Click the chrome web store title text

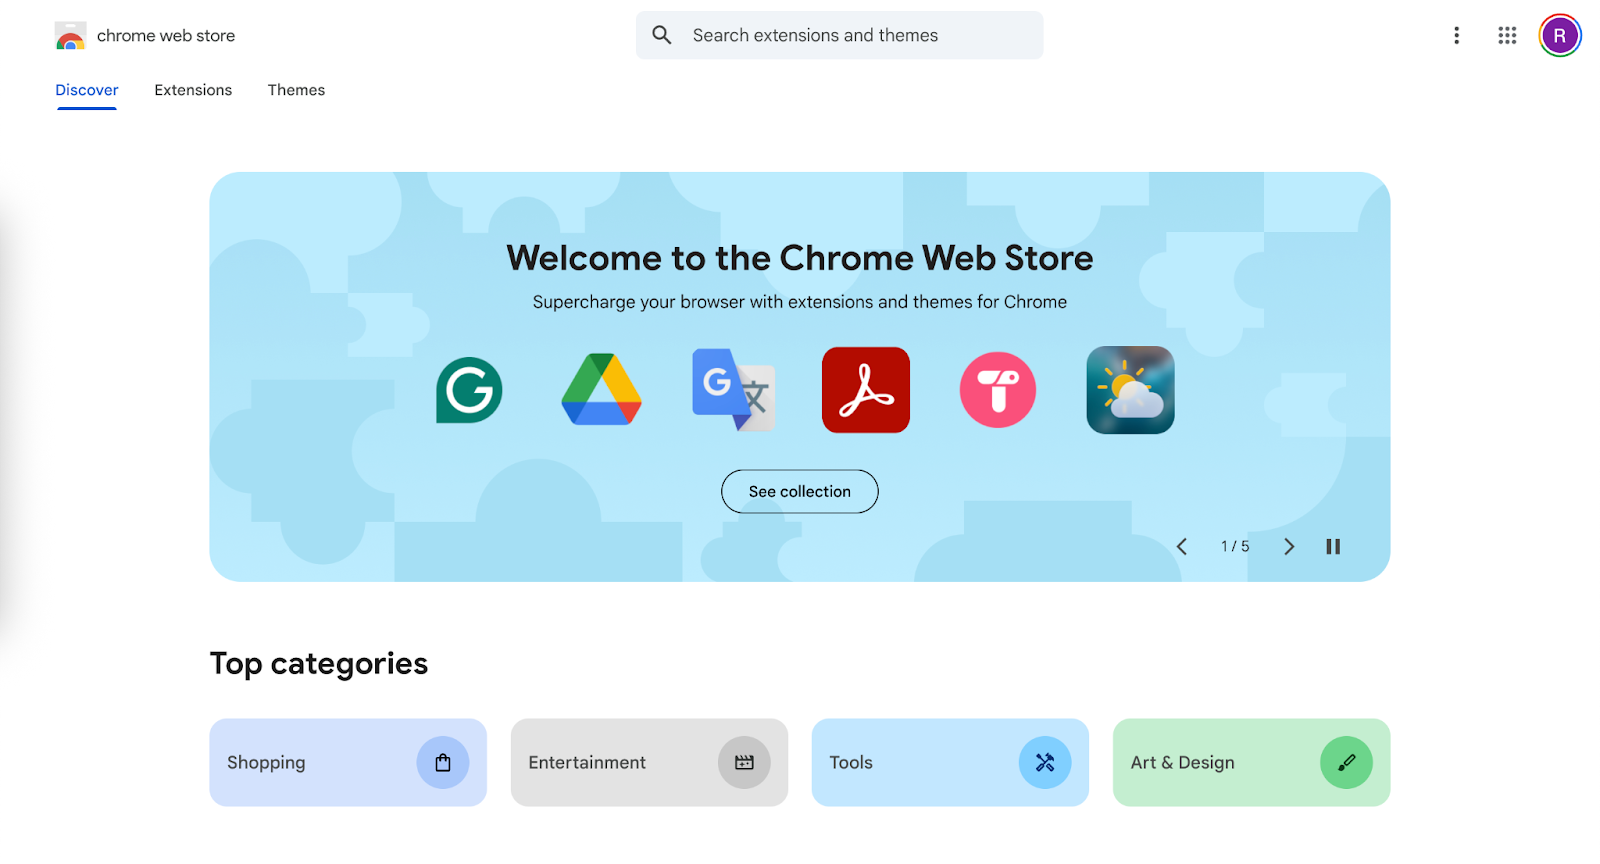pyautogui.click(x=166, y=36)
